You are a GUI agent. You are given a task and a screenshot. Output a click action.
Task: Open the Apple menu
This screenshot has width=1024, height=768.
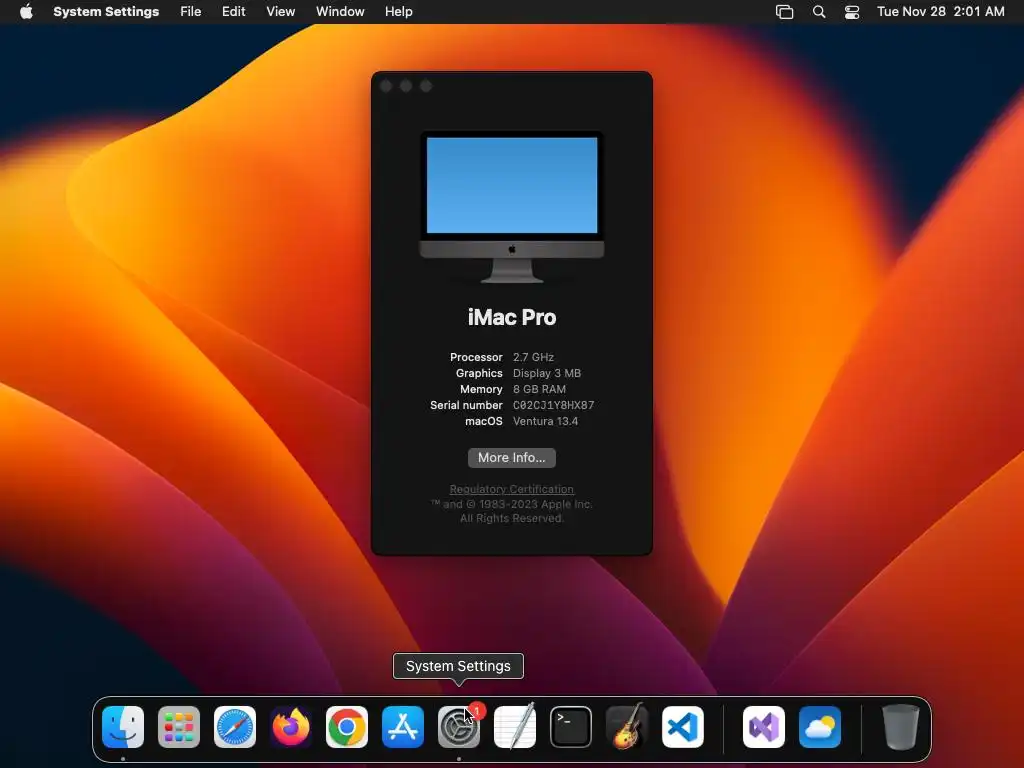(x=26, y=12)
